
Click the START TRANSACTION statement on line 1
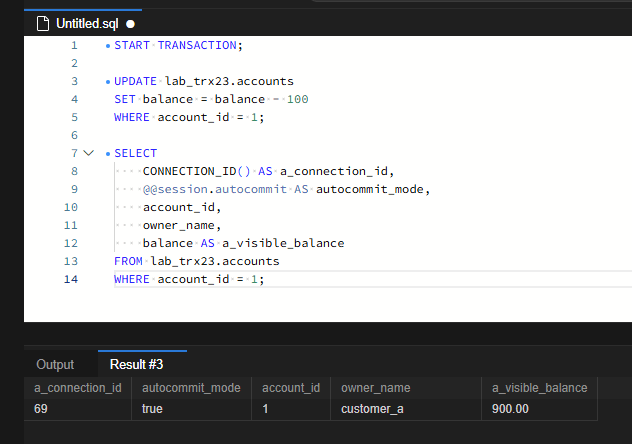pyautogui.click(x=179, y=45)
